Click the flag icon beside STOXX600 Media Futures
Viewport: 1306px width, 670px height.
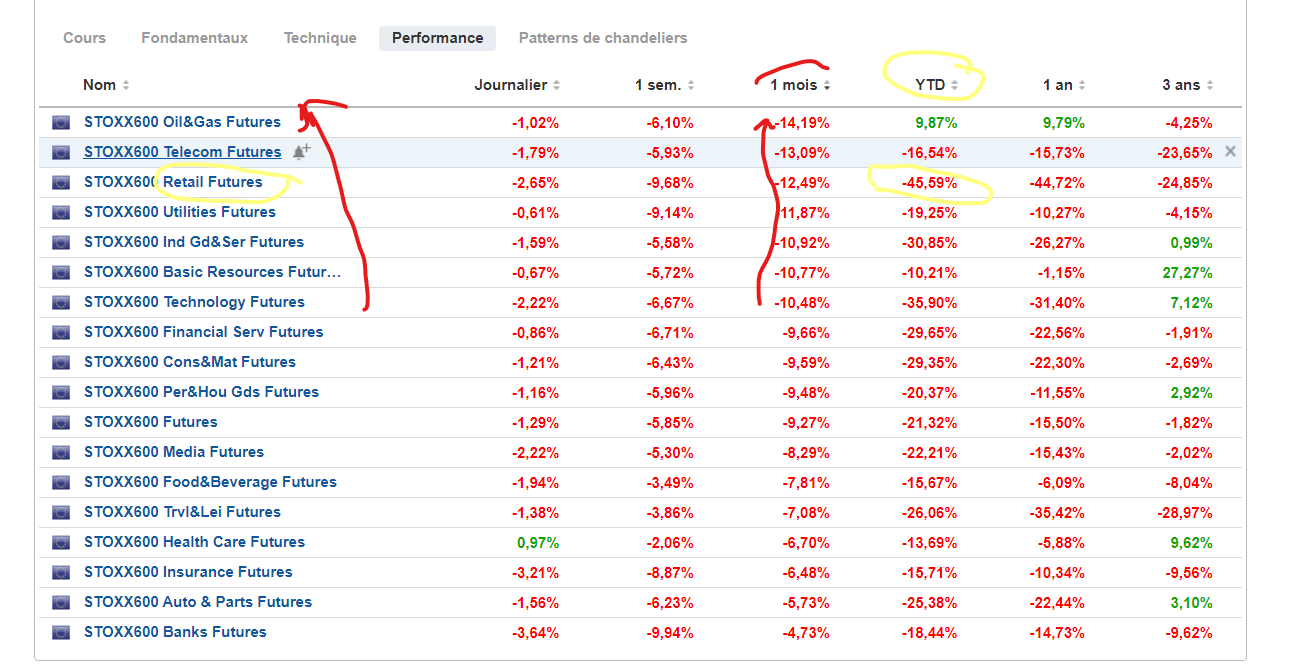pos(61,453)
